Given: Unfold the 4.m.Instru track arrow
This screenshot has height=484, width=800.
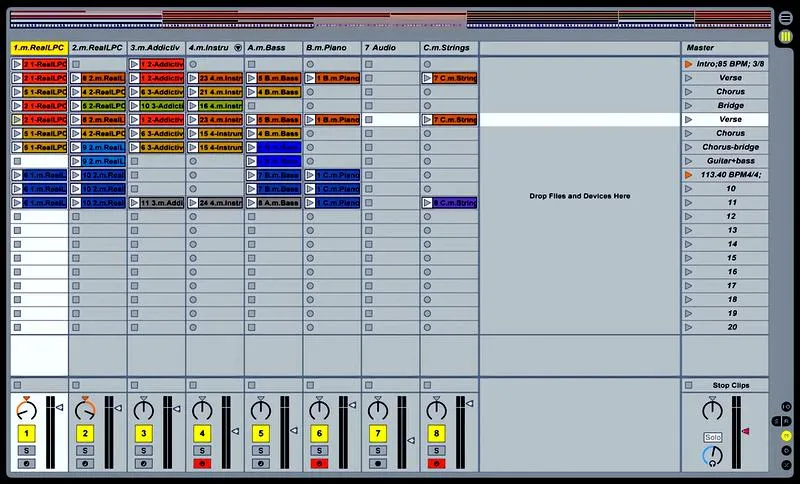Looking at the screenshot, I should (238, 48).
